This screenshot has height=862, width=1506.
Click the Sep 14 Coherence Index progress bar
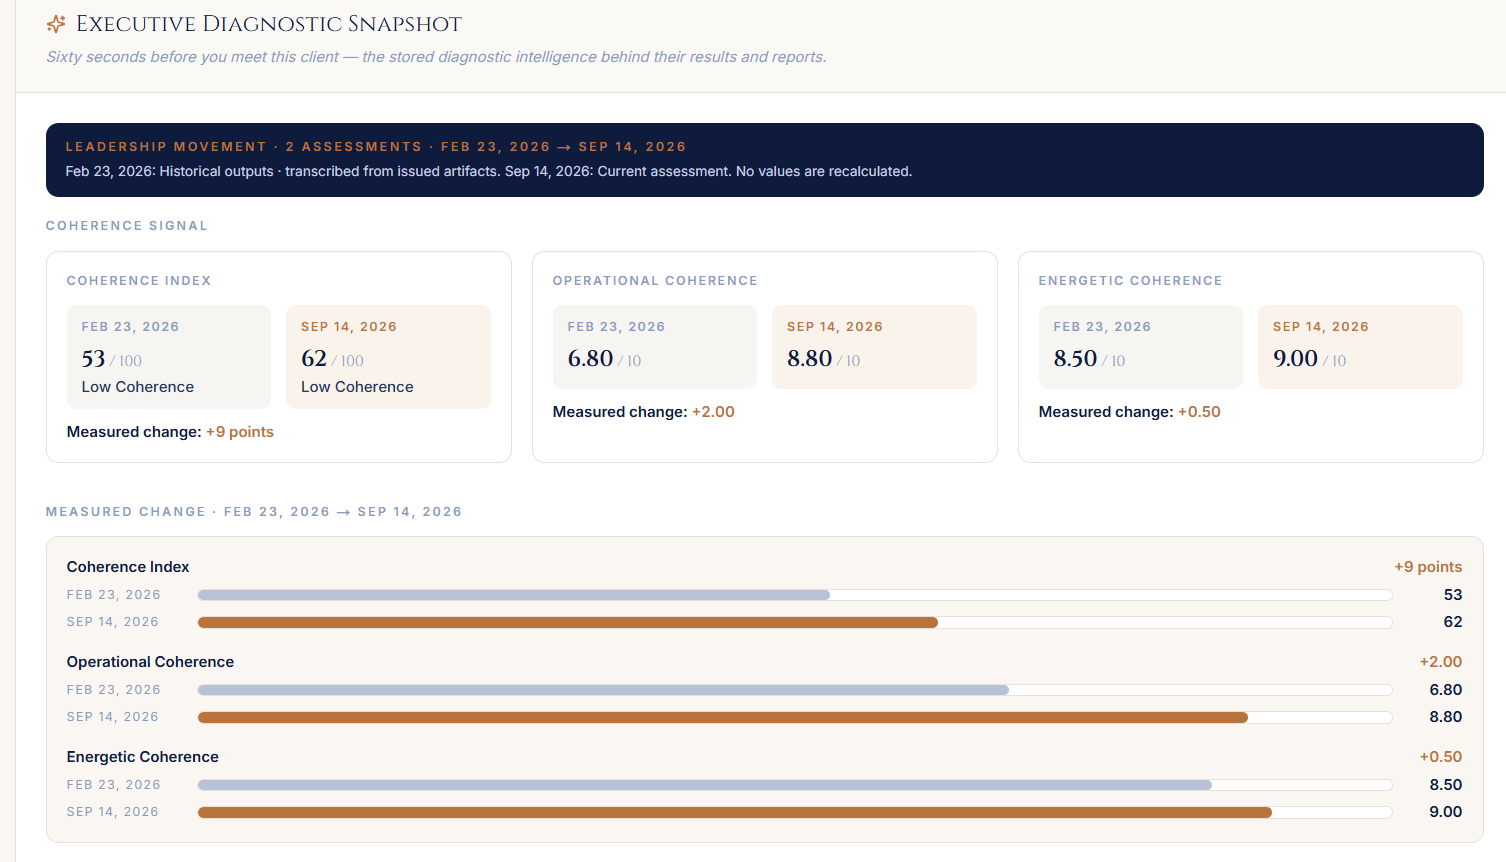795,622
